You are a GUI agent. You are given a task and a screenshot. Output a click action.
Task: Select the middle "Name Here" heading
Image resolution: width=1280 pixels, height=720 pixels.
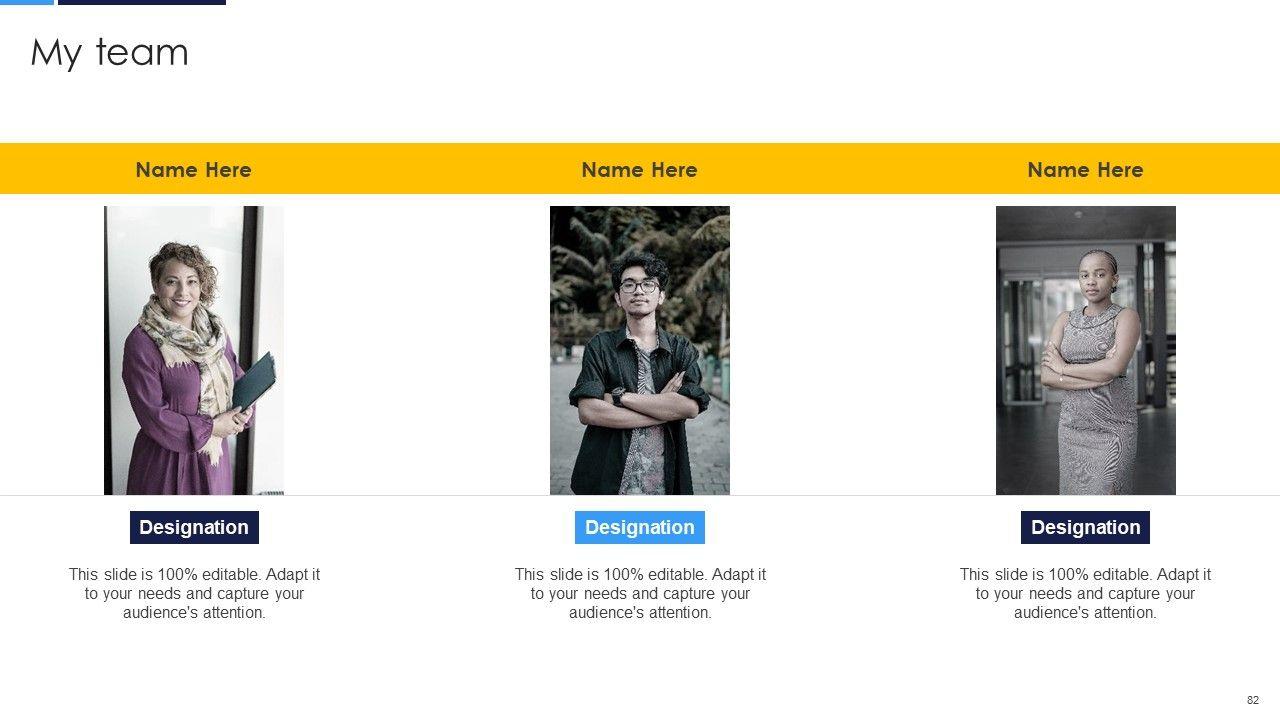[x=639, y=170]
